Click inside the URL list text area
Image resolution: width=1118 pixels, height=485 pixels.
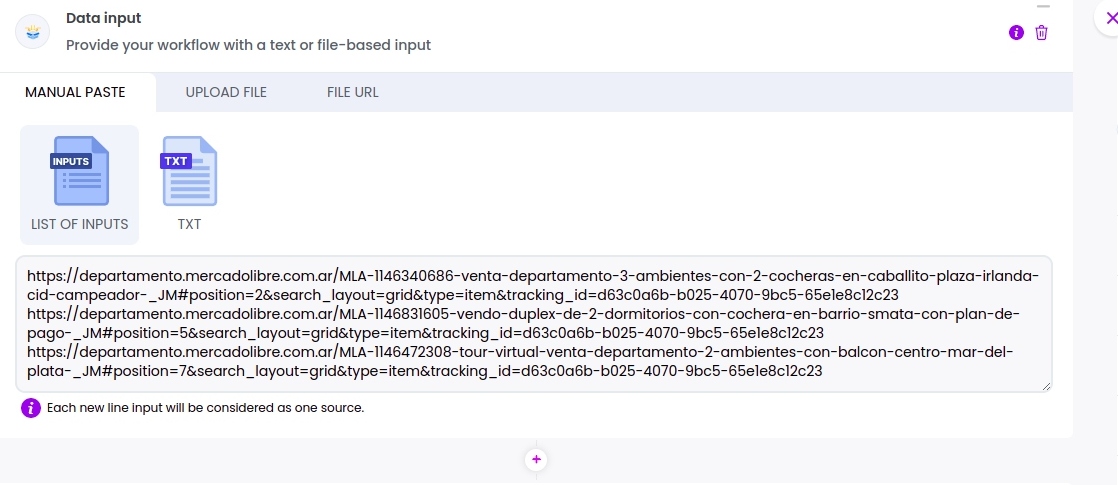pos(533,324)
